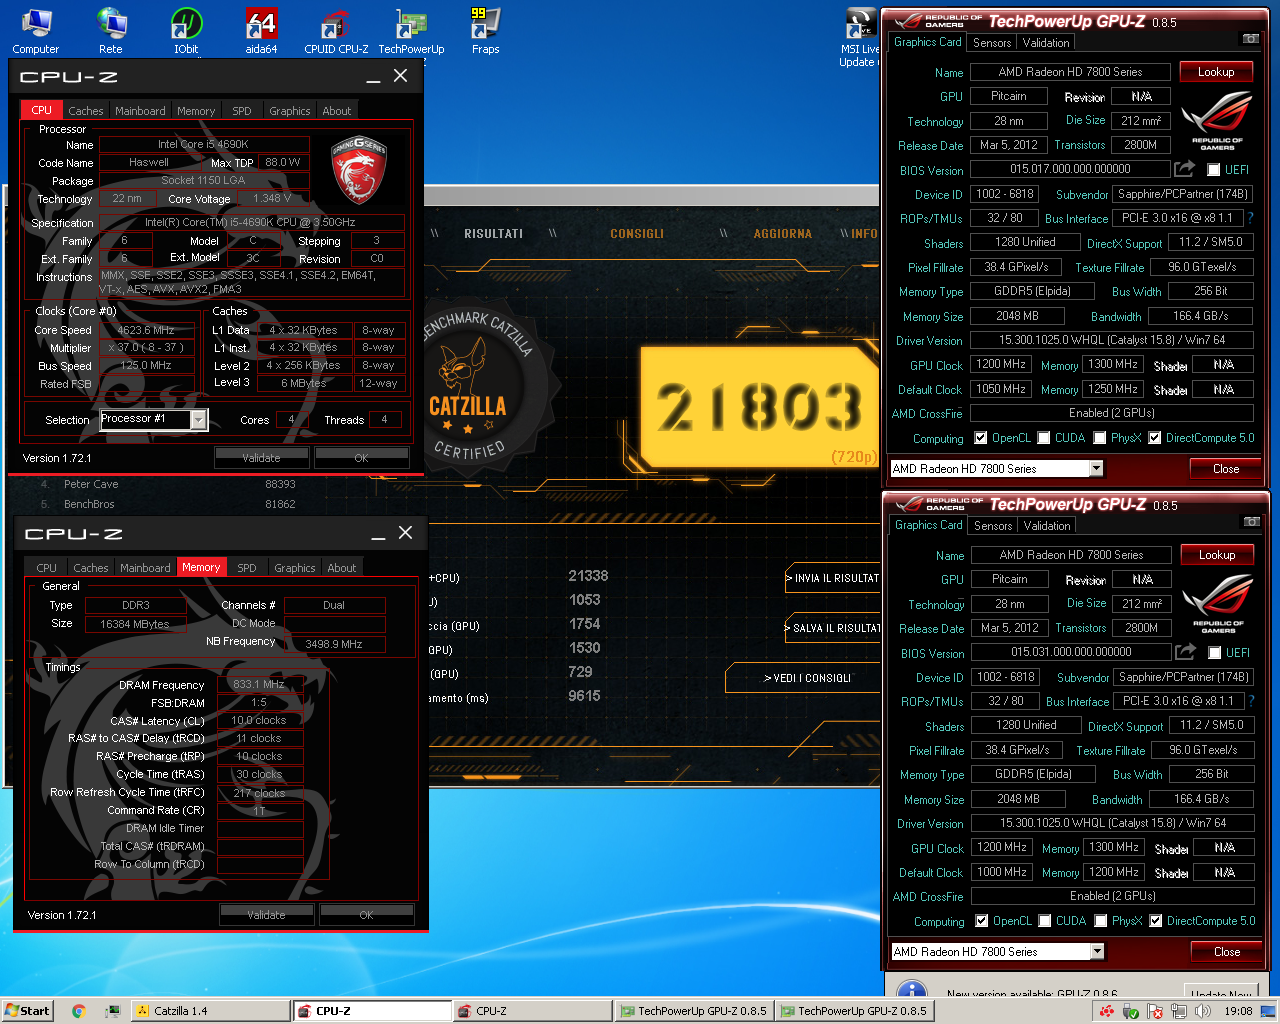The height and width of the screenshot is (1024, 1280).
Task: Click Close button in top GPU-Z
Action: coord(1226,468)
